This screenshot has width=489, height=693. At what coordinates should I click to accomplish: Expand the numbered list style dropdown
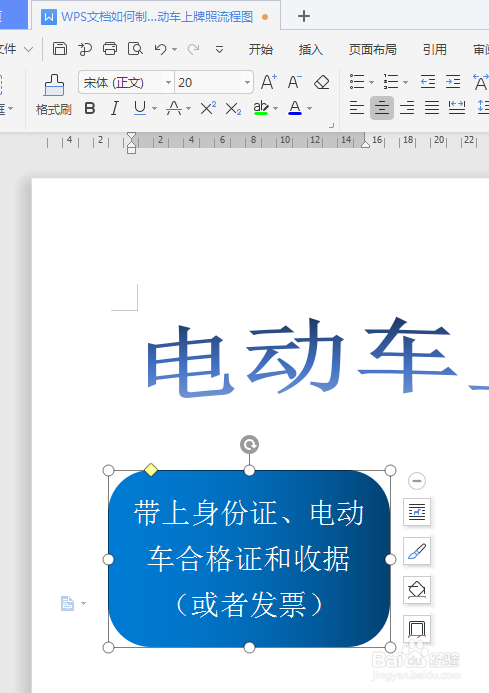click(x=405, y=82)
